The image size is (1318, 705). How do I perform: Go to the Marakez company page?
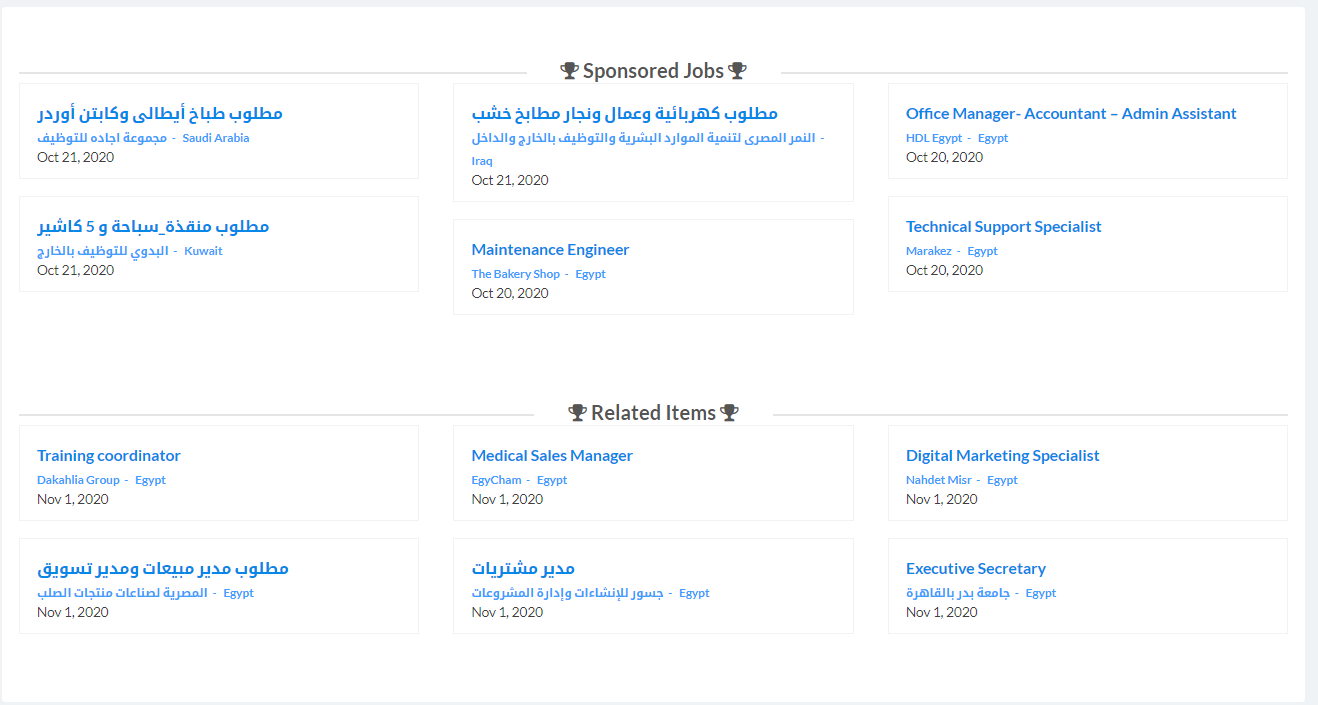pyautogui.click(x=928, y=251)
